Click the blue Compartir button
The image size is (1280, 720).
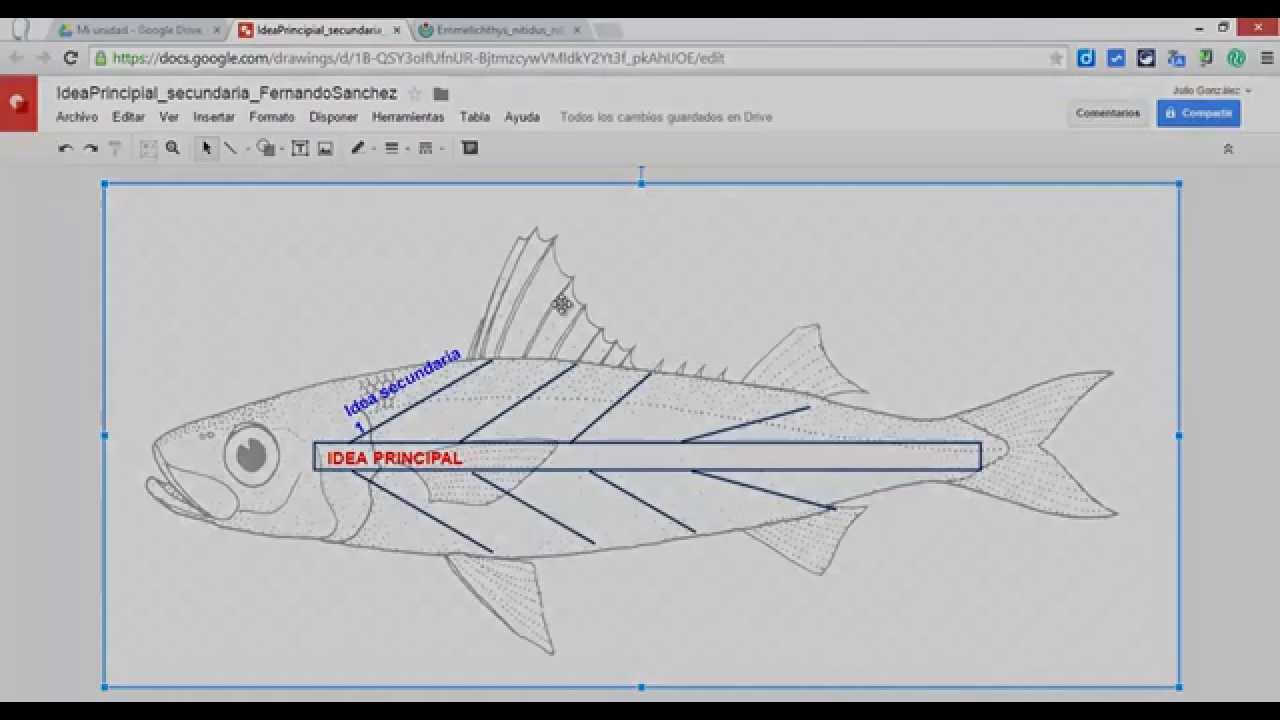[x=1198, y=113]
